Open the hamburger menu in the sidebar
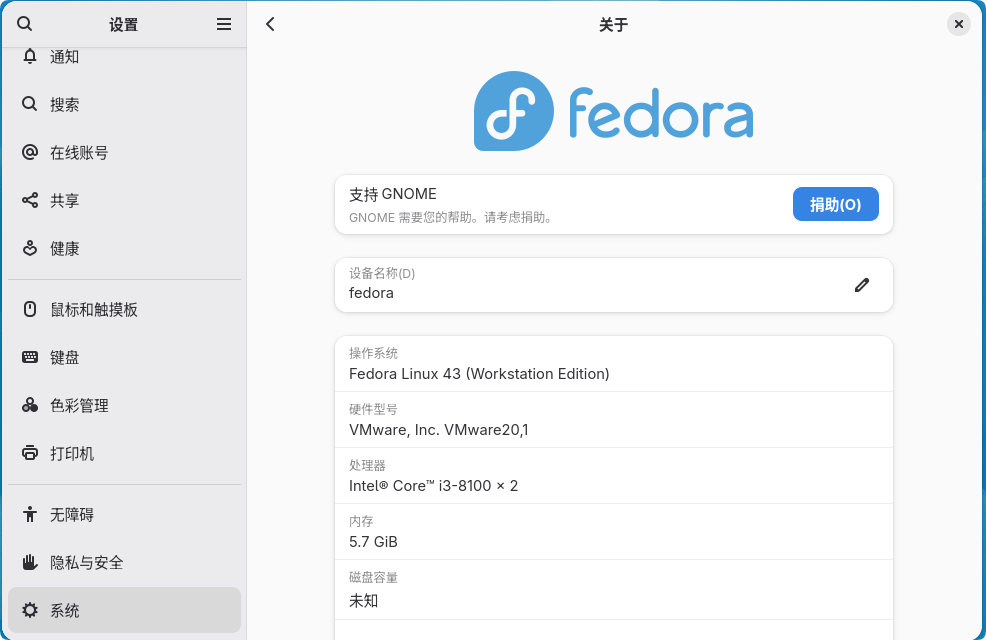The height and width of the screenshot is (640, 986). [224, 24]
